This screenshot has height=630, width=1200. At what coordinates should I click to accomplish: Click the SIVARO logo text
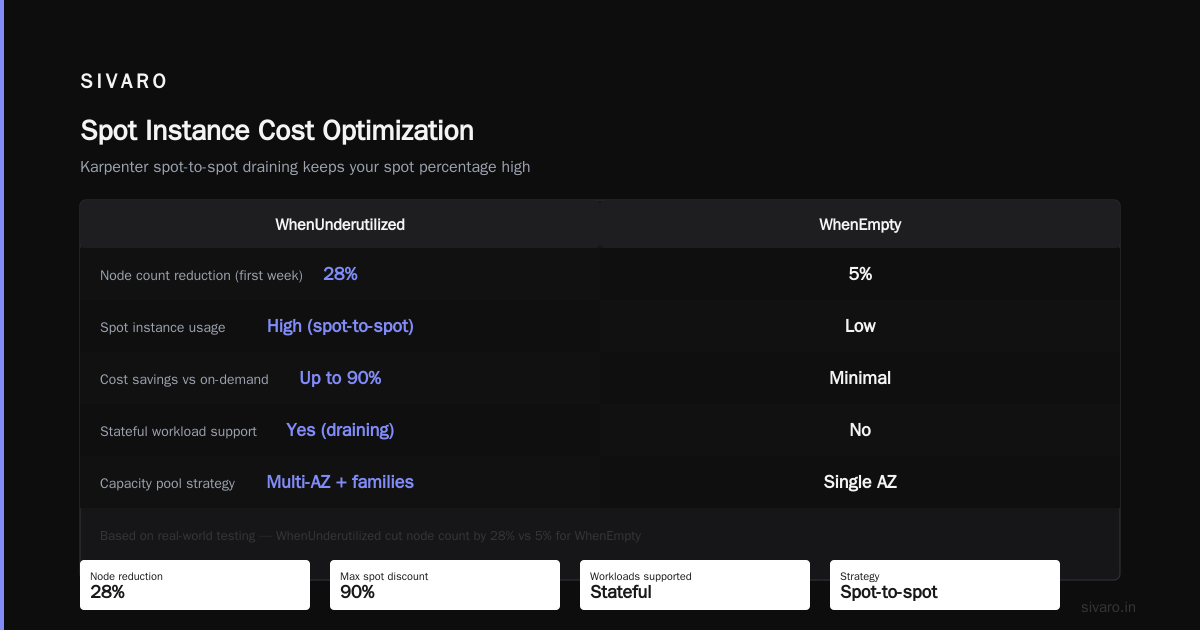coord(124,82)
